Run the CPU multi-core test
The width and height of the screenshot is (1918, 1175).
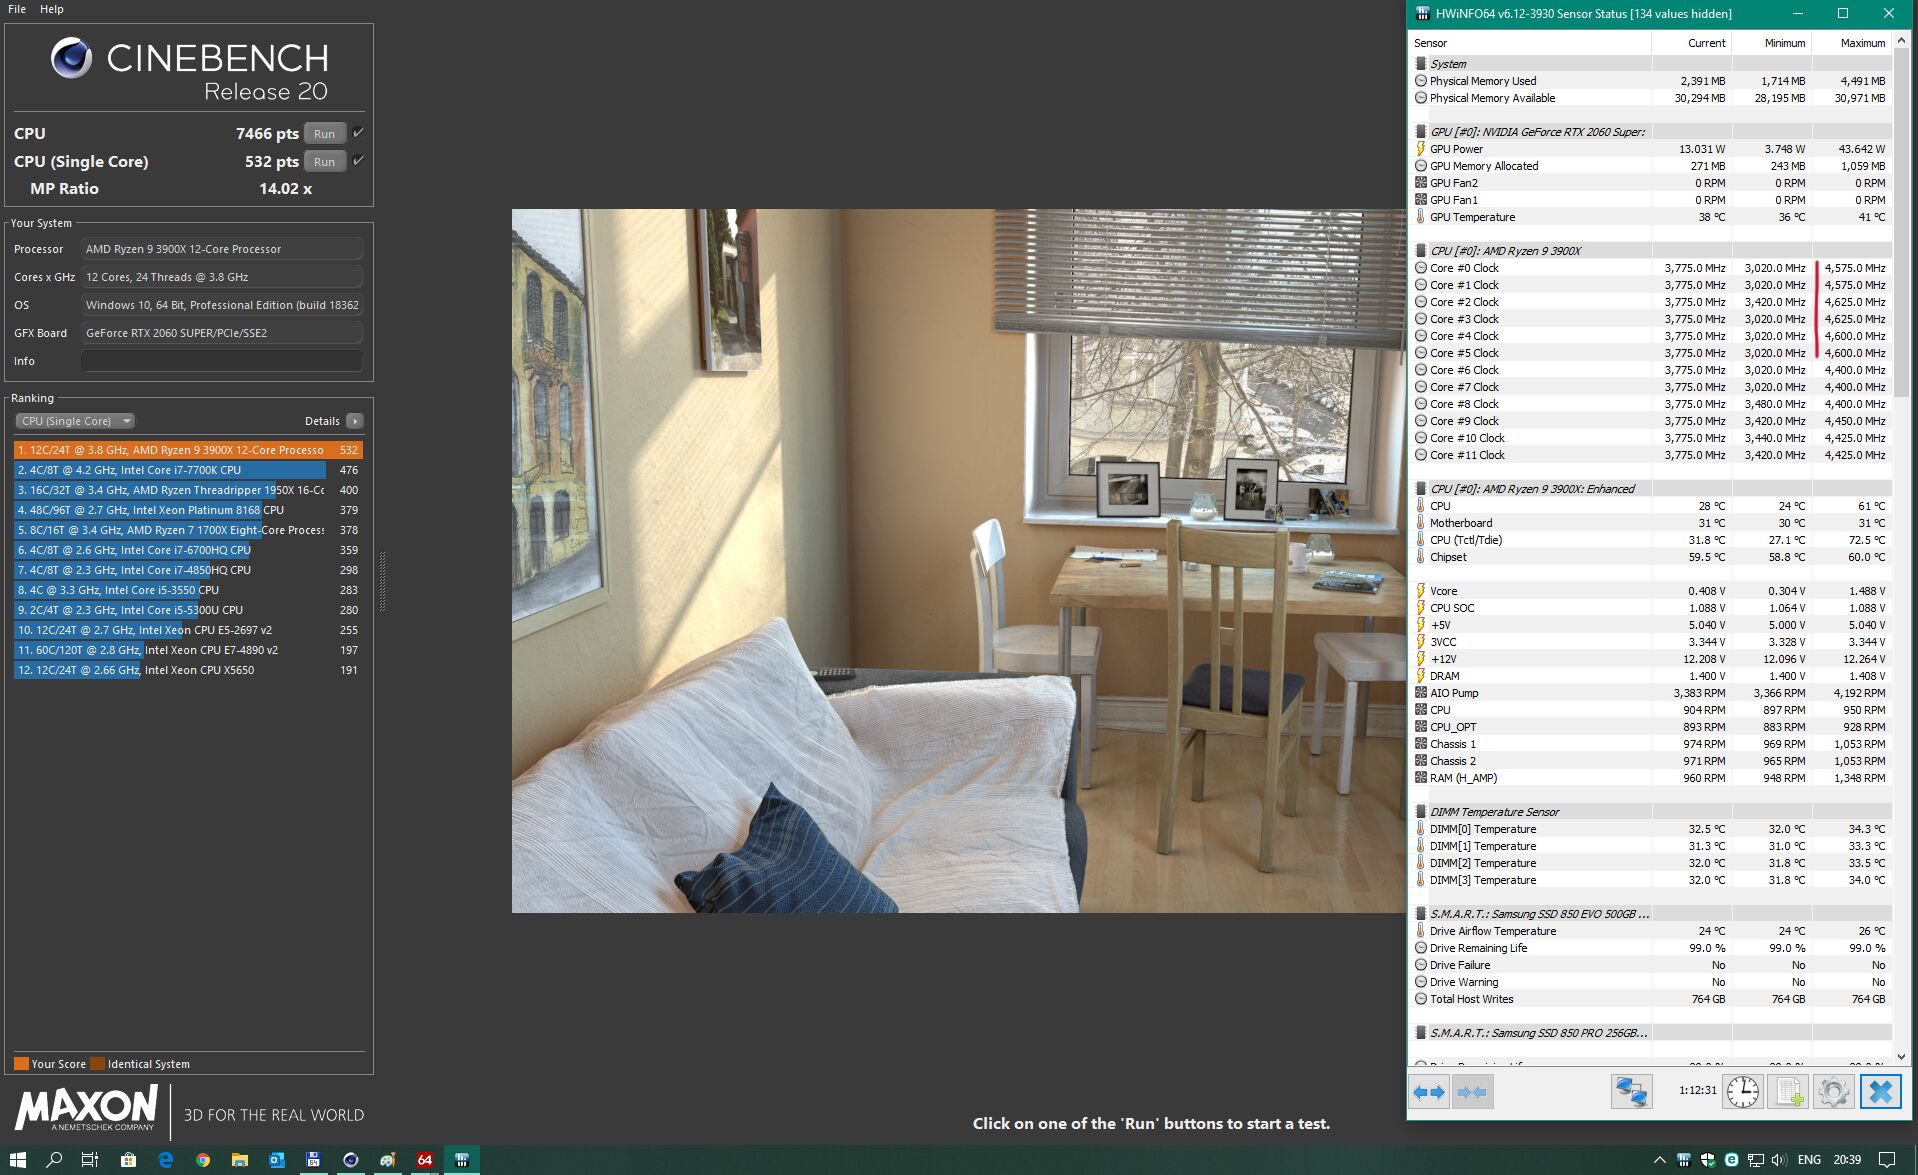tap(325, 134)
